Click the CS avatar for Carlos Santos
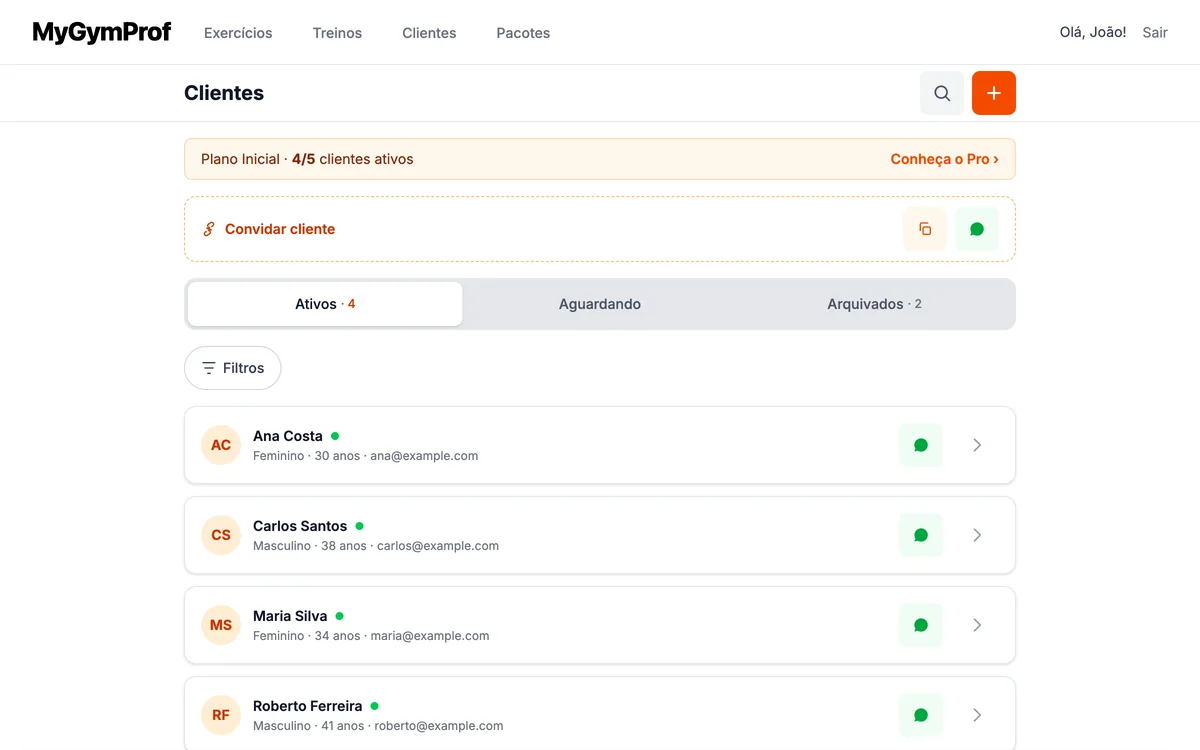Image resolution: width=1200 pixels, height=750 pixels. [221, 535]
